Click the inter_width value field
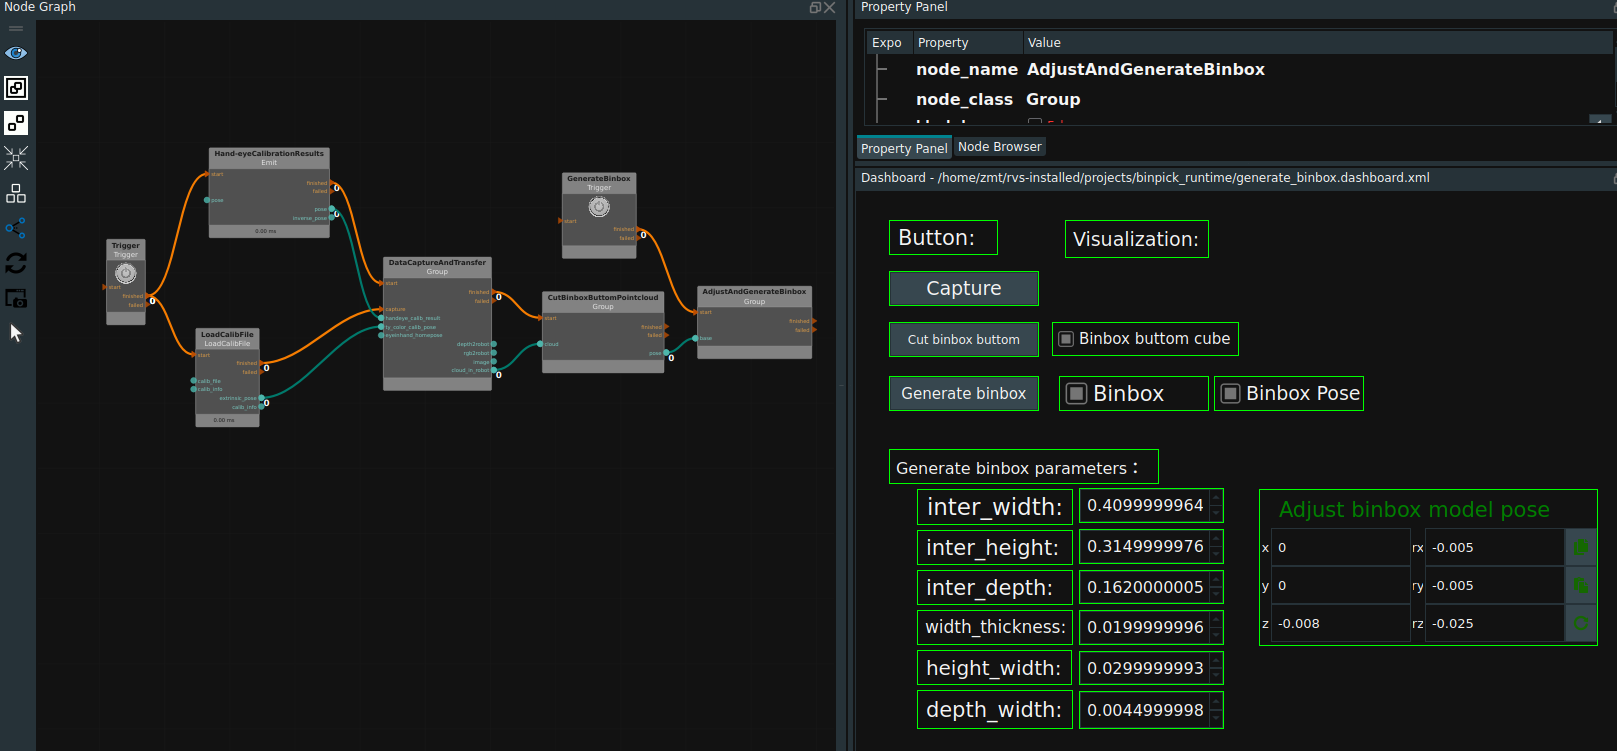 click(1145, 506)
